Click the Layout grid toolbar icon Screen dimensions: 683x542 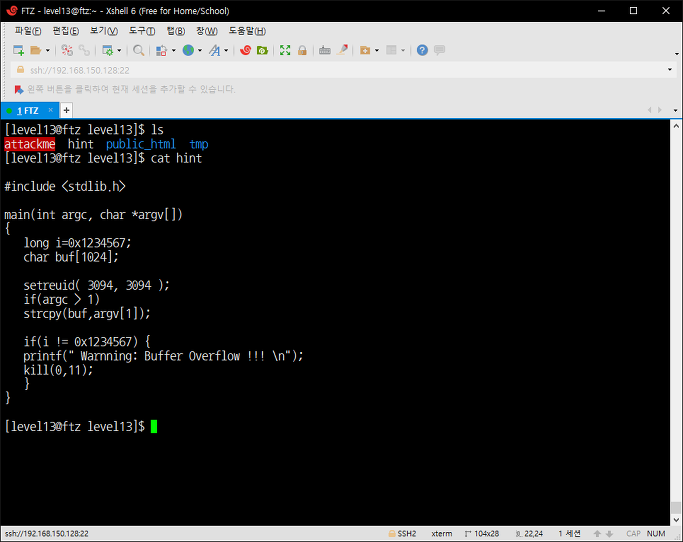[x=391, y=51]
